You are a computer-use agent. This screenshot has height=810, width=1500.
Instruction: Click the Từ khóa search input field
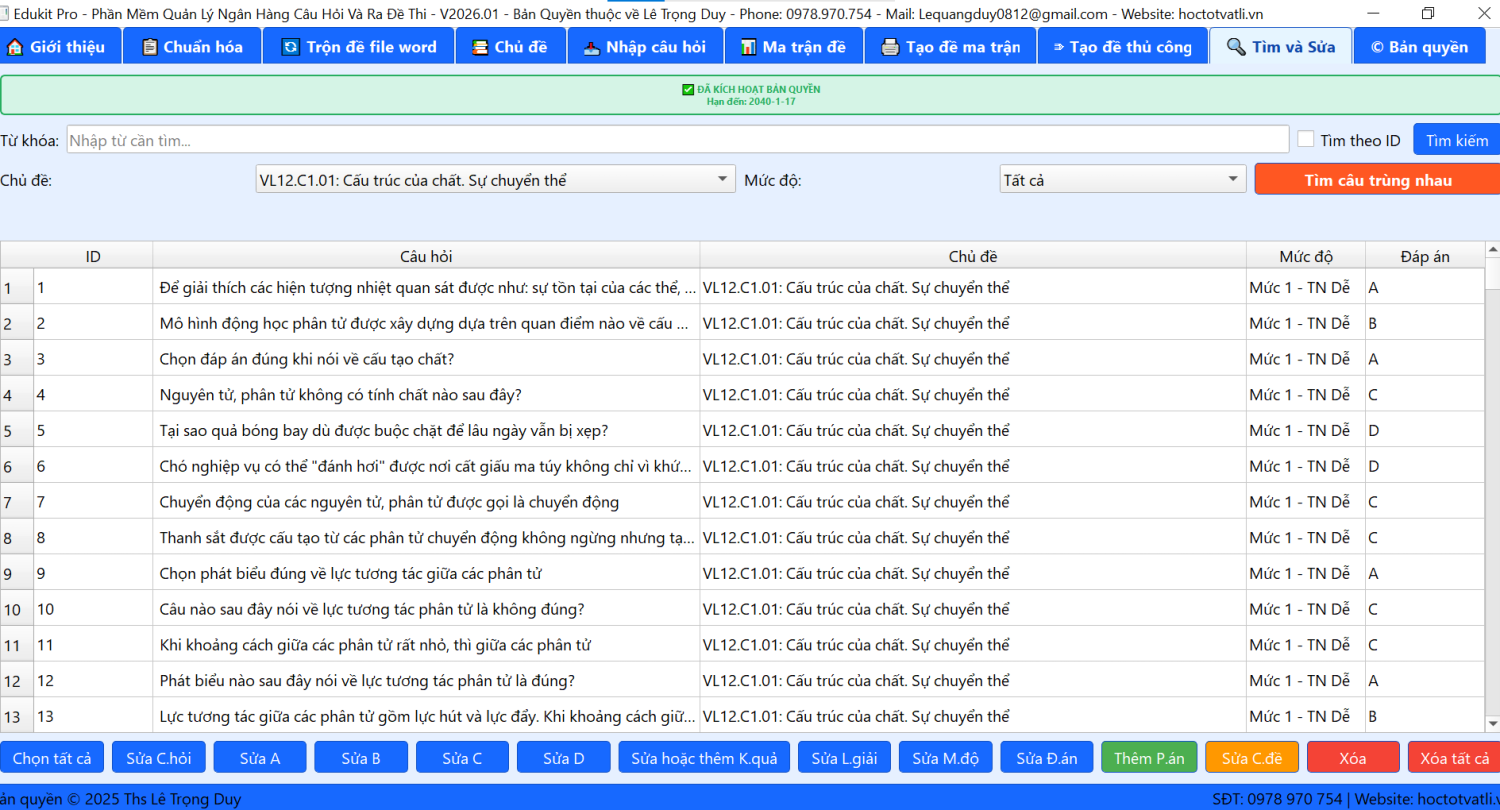(x=677, y=140)
